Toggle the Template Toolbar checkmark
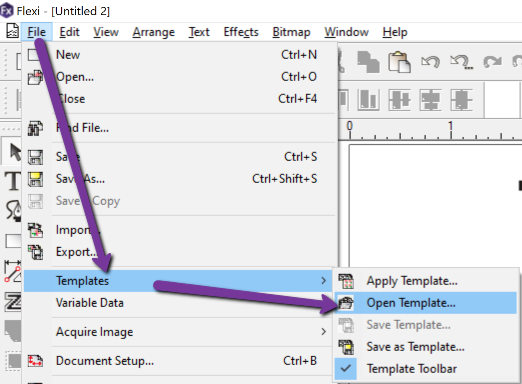The height and width of the screenshot is (384, 522). point(346,369)
